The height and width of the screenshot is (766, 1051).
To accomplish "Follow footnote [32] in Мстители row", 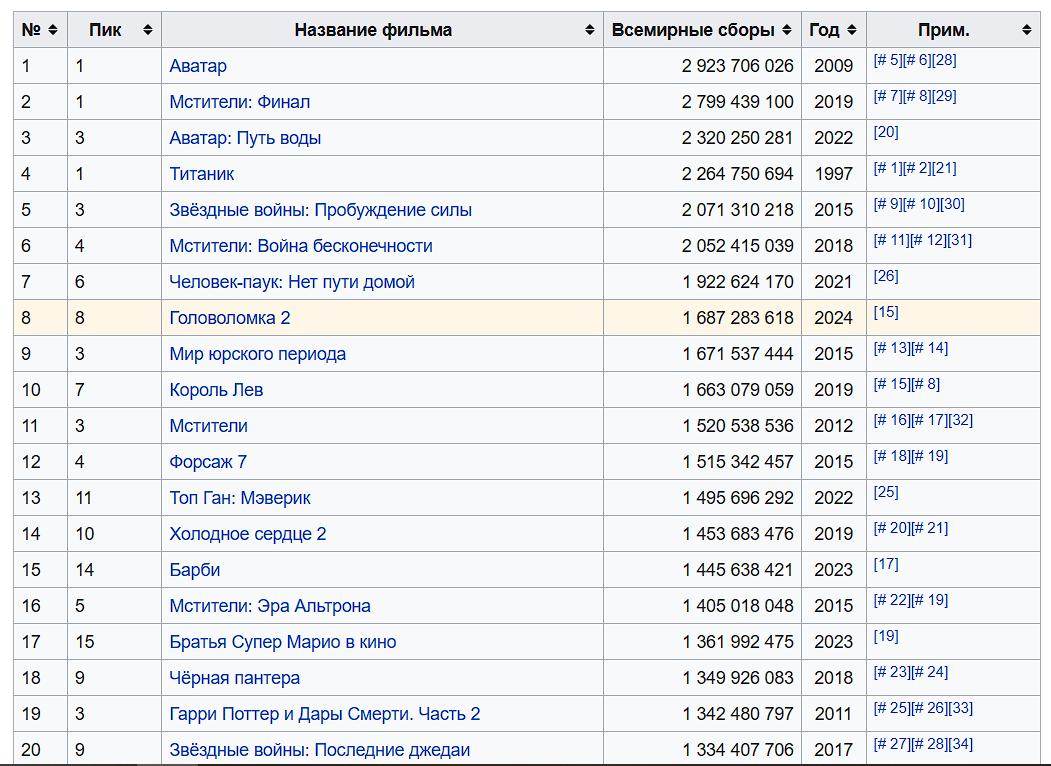I will tap(960, 420).
